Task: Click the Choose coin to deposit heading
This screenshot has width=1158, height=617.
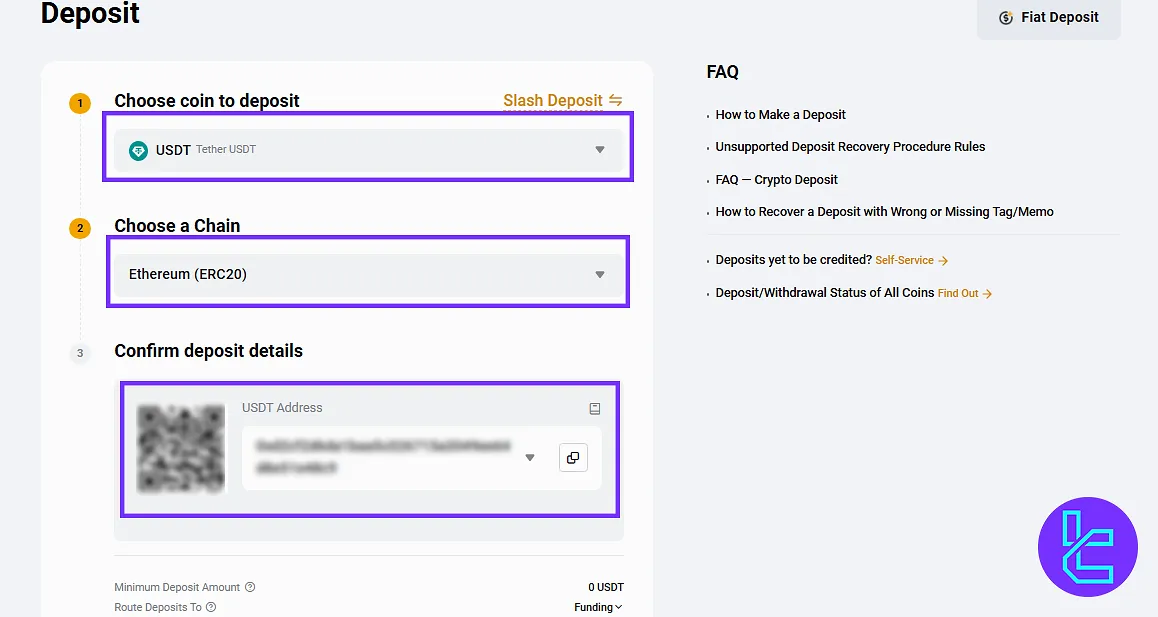Action: pyautogui.click(x=207, y=101)
